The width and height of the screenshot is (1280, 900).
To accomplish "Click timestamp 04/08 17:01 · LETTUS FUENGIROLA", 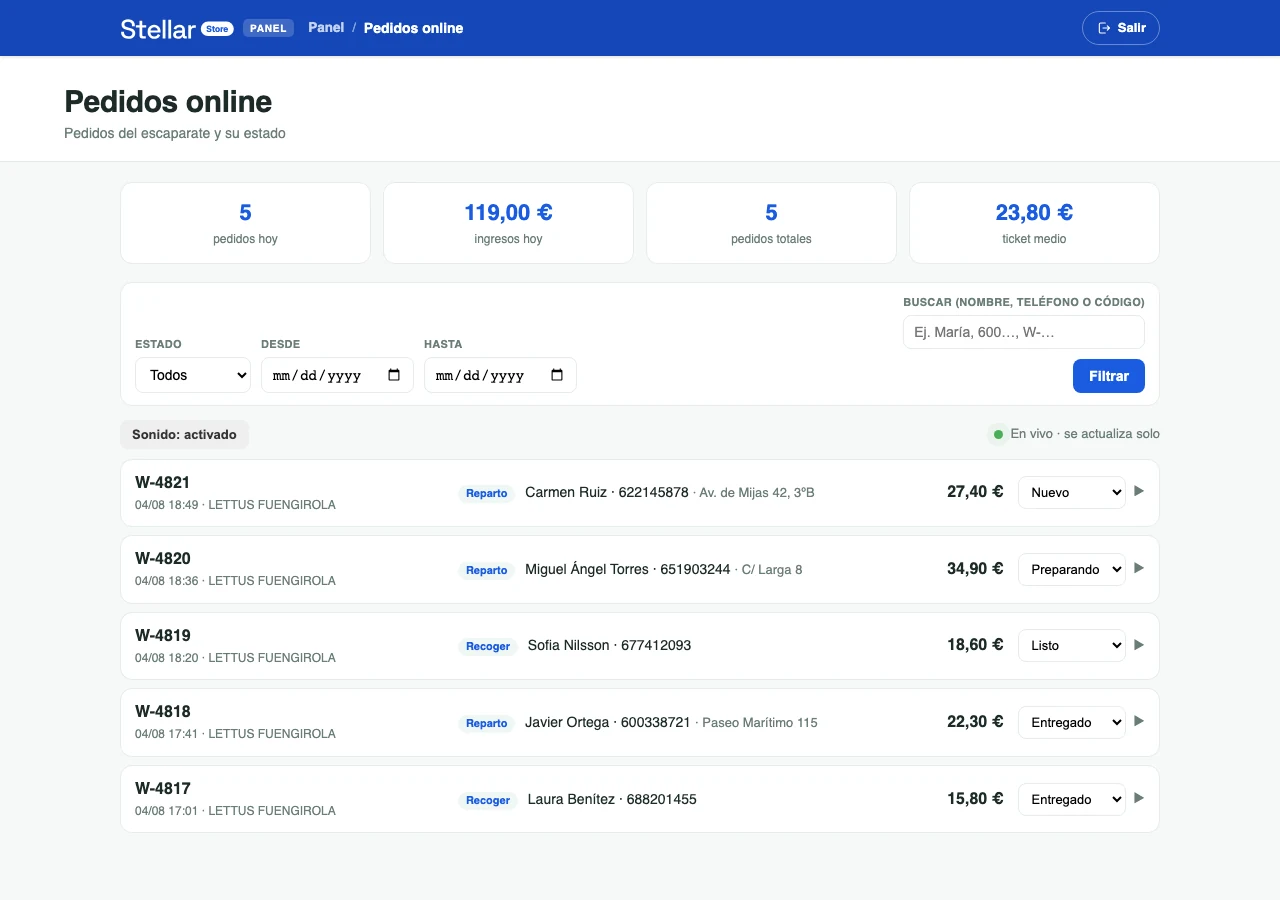I will coord(235,811).
